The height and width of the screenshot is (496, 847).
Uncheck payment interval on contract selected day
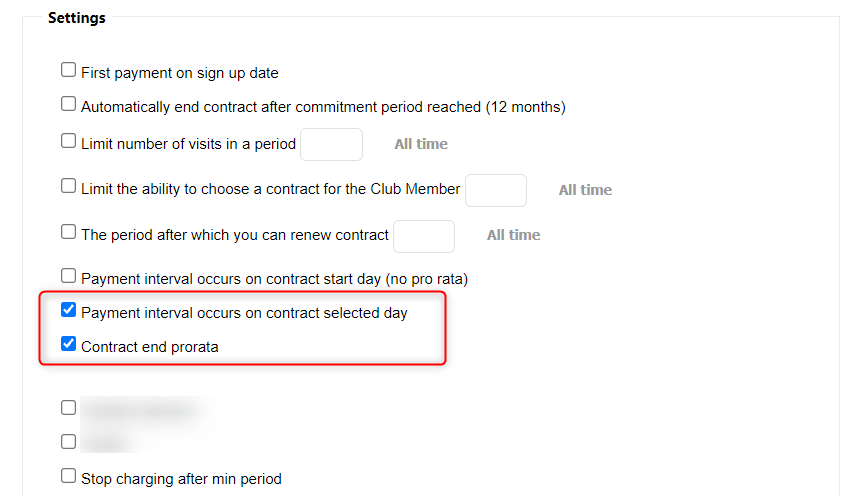[x=68, y=311]
